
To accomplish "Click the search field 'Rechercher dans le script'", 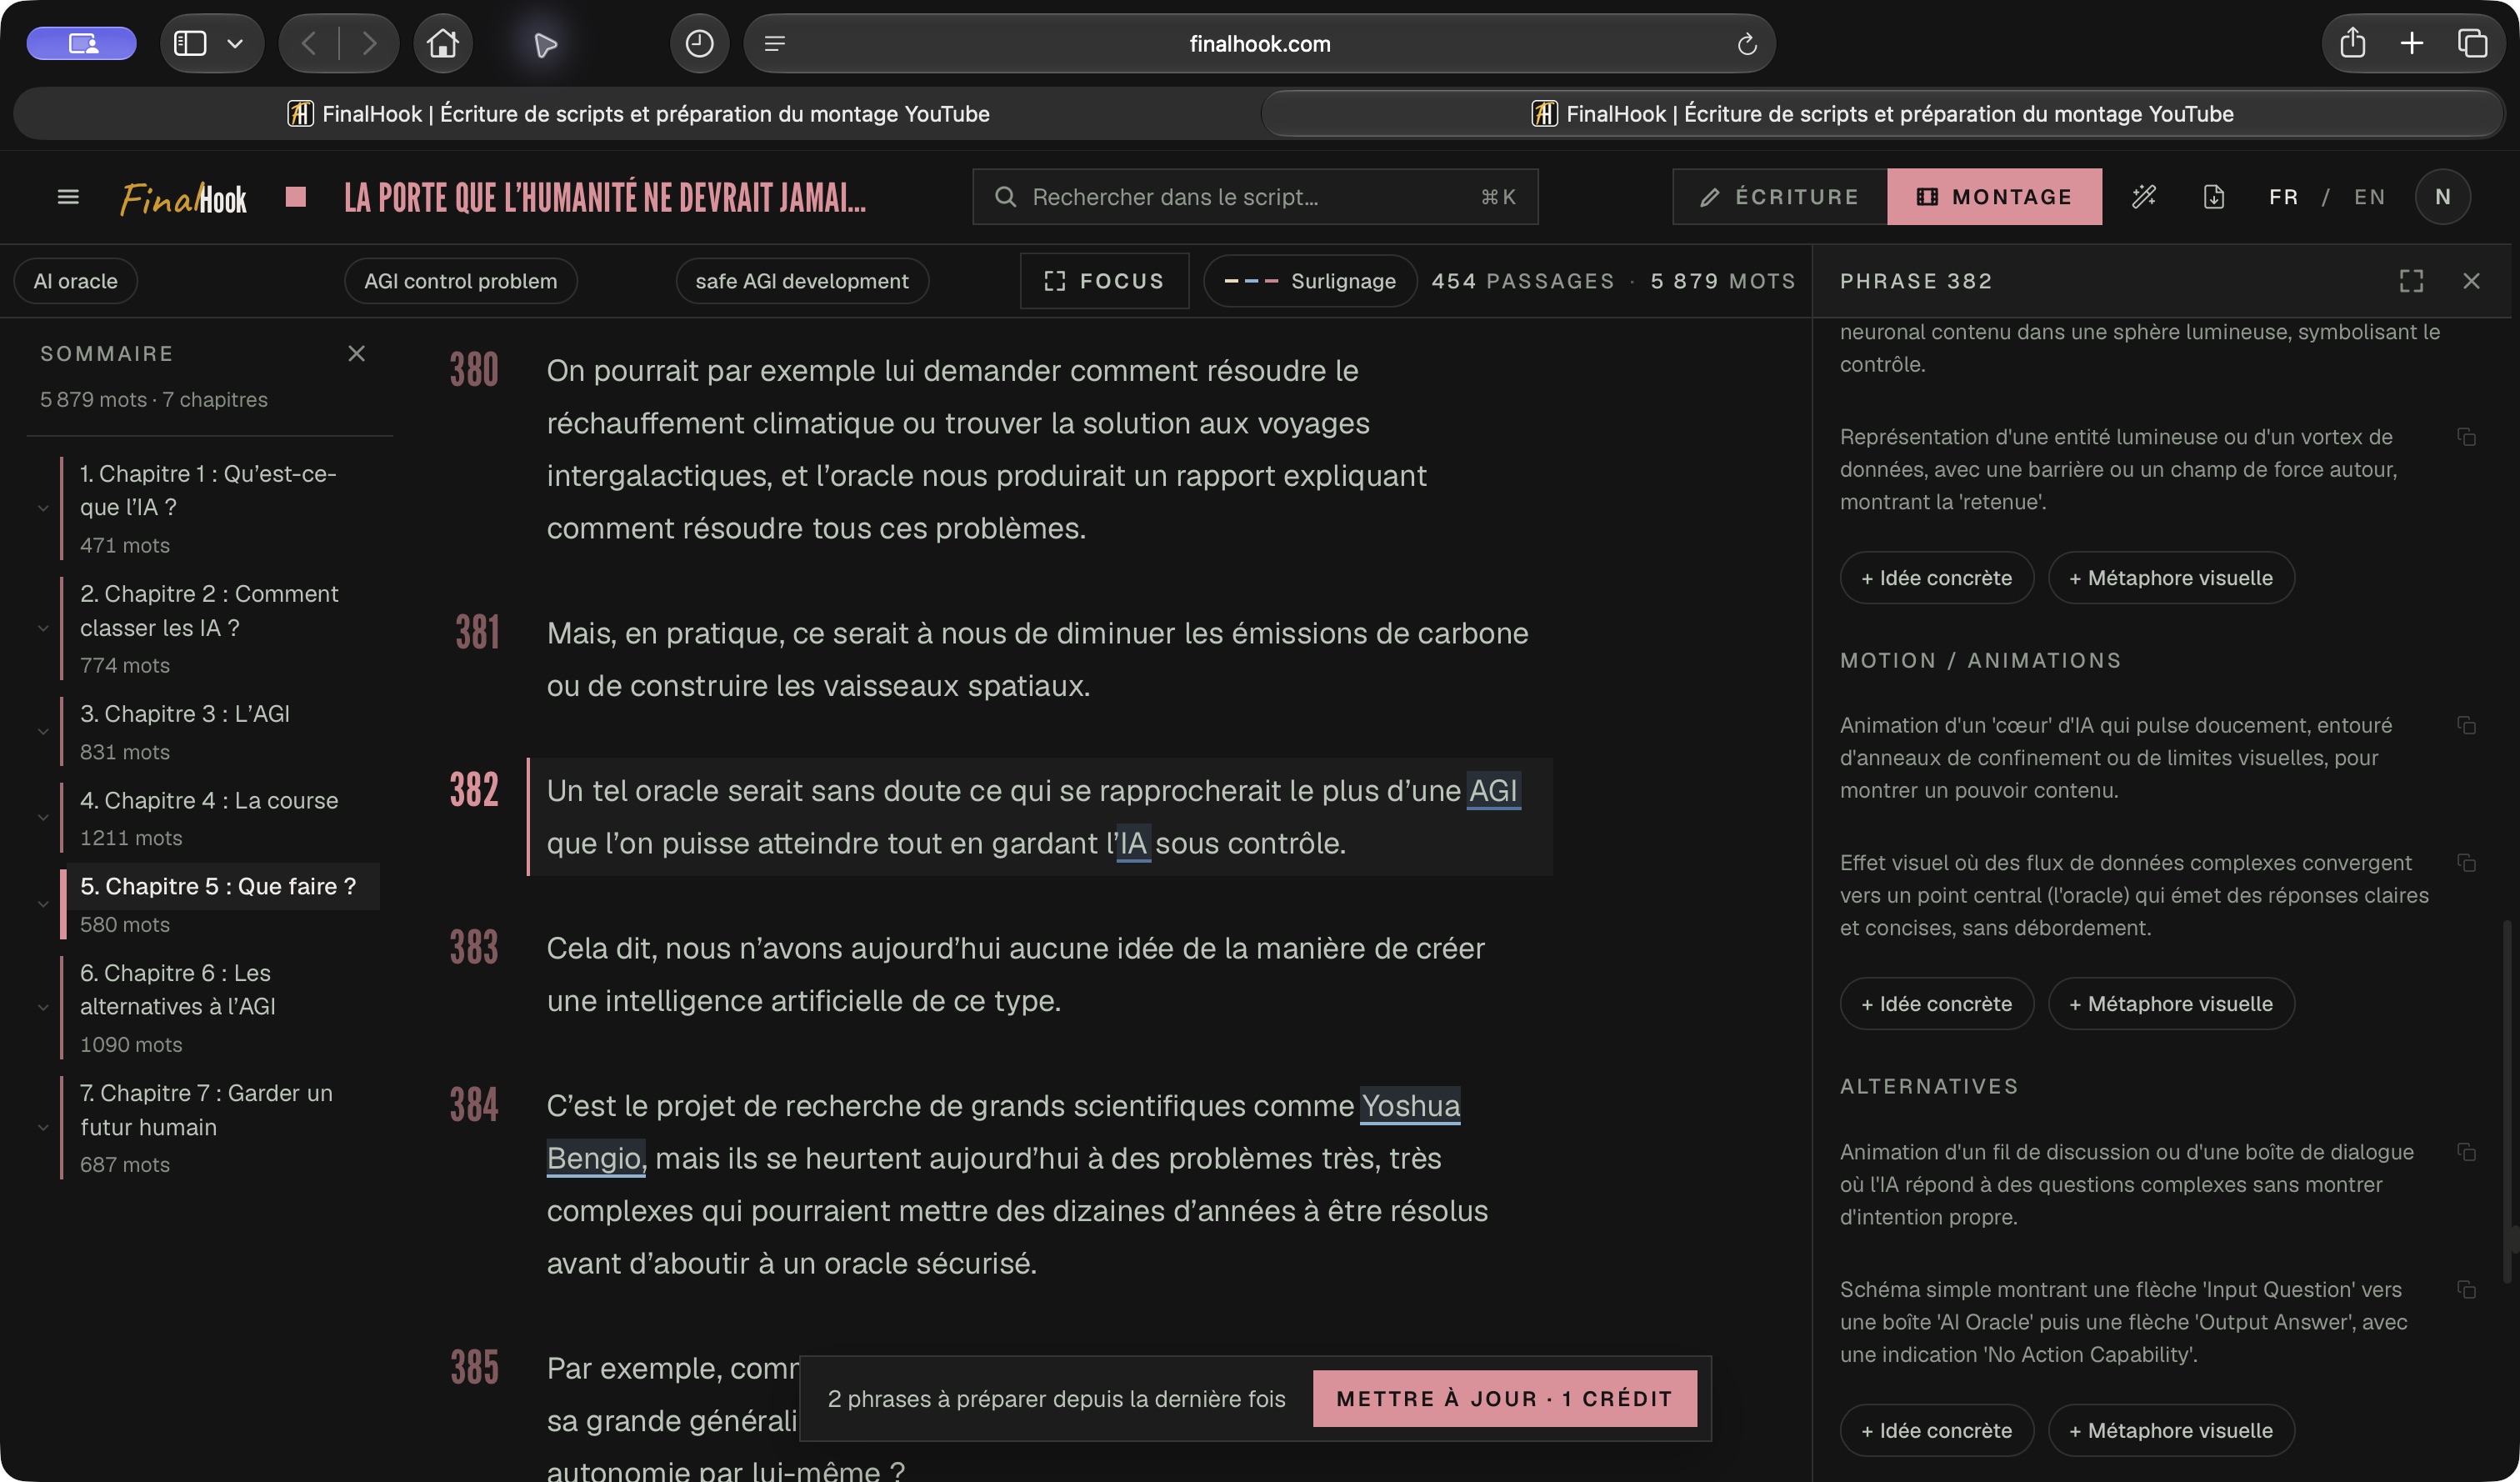I will point(1255,197).
